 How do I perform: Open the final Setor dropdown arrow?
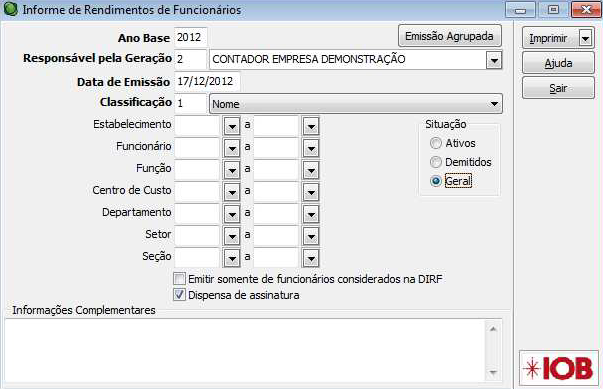click(311, 236)
